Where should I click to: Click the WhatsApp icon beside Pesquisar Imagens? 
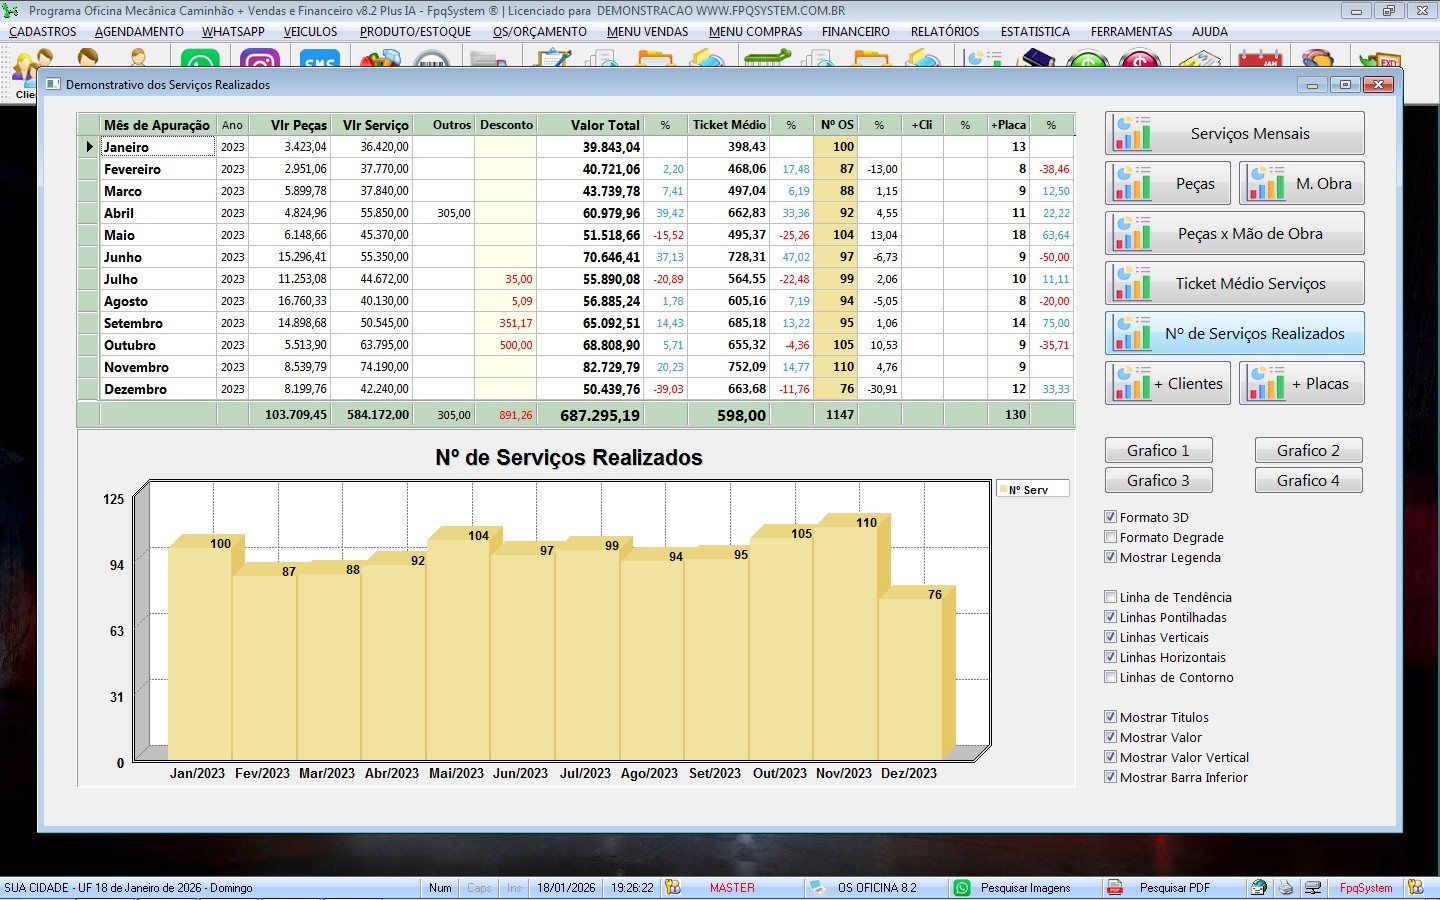coord(962,888)
